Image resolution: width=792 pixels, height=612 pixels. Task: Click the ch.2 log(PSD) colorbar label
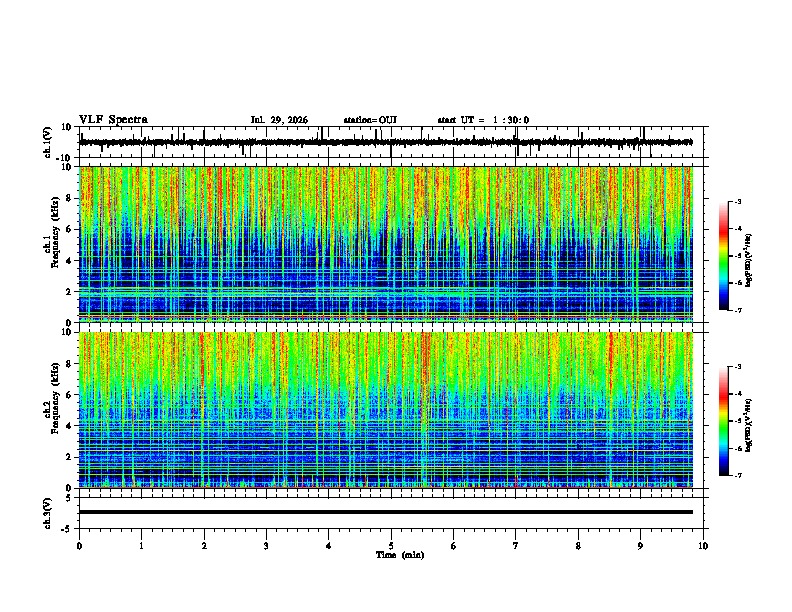[x=748, y=426]
